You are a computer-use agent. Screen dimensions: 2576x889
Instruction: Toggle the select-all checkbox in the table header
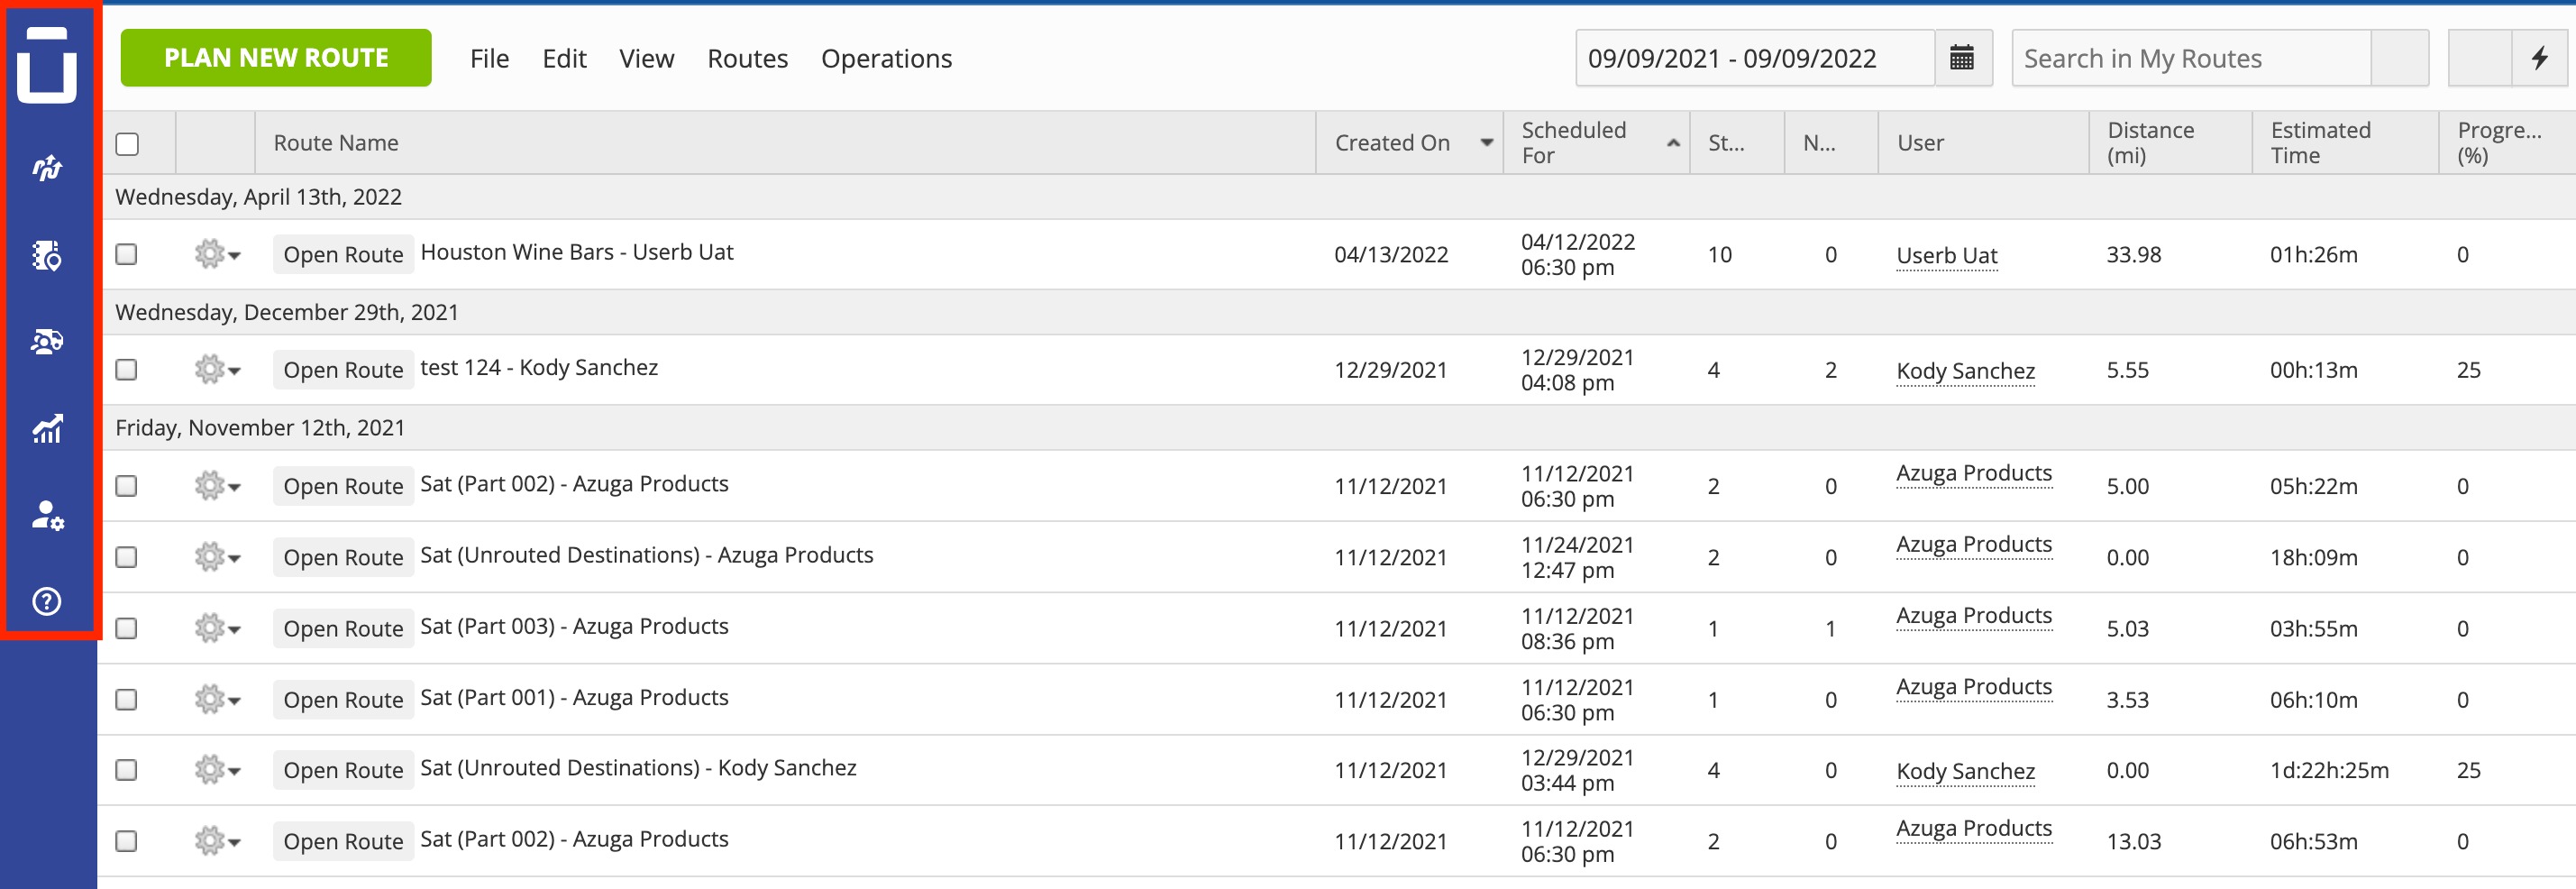[127, 144]
